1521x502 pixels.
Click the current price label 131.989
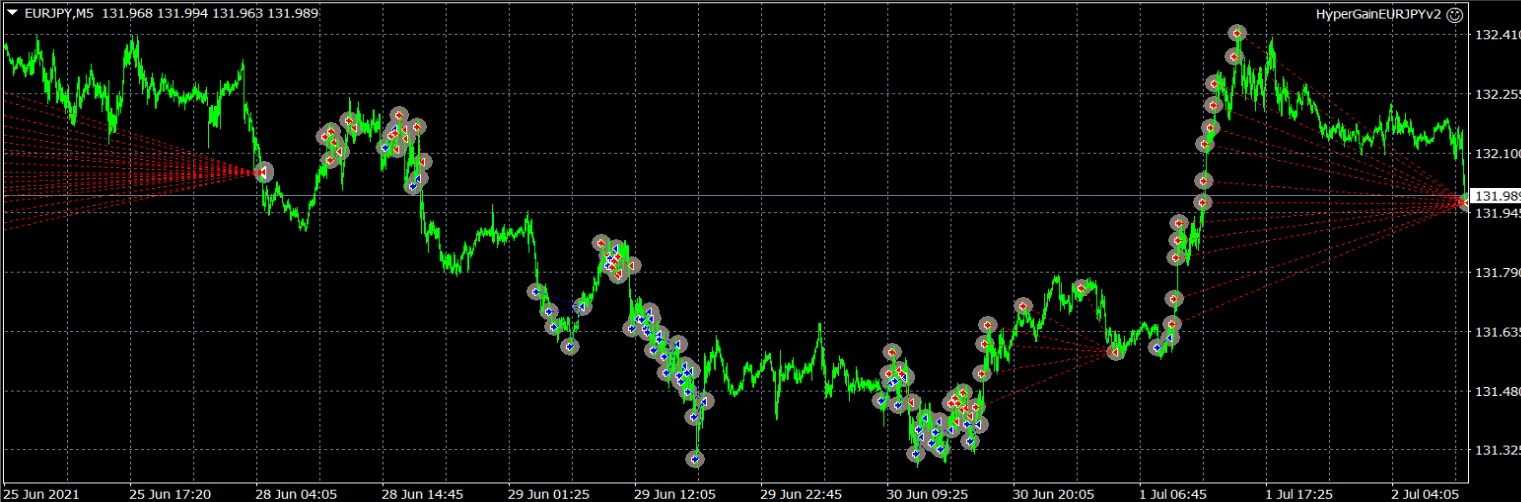tap(1497, 196)
